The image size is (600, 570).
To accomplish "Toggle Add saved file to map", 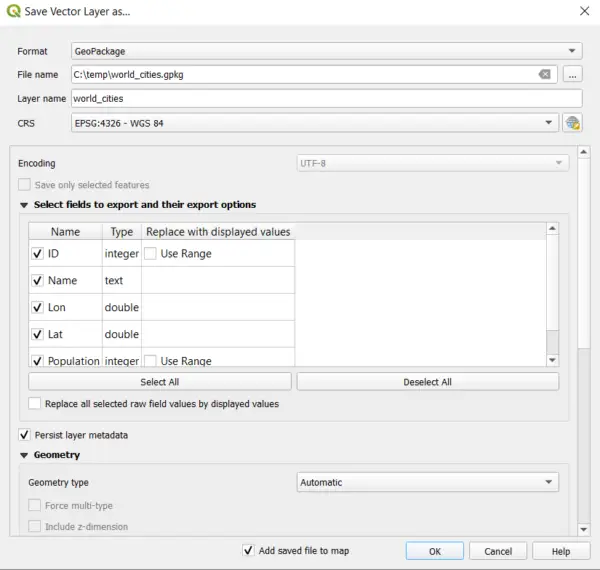I will [249, 550].
